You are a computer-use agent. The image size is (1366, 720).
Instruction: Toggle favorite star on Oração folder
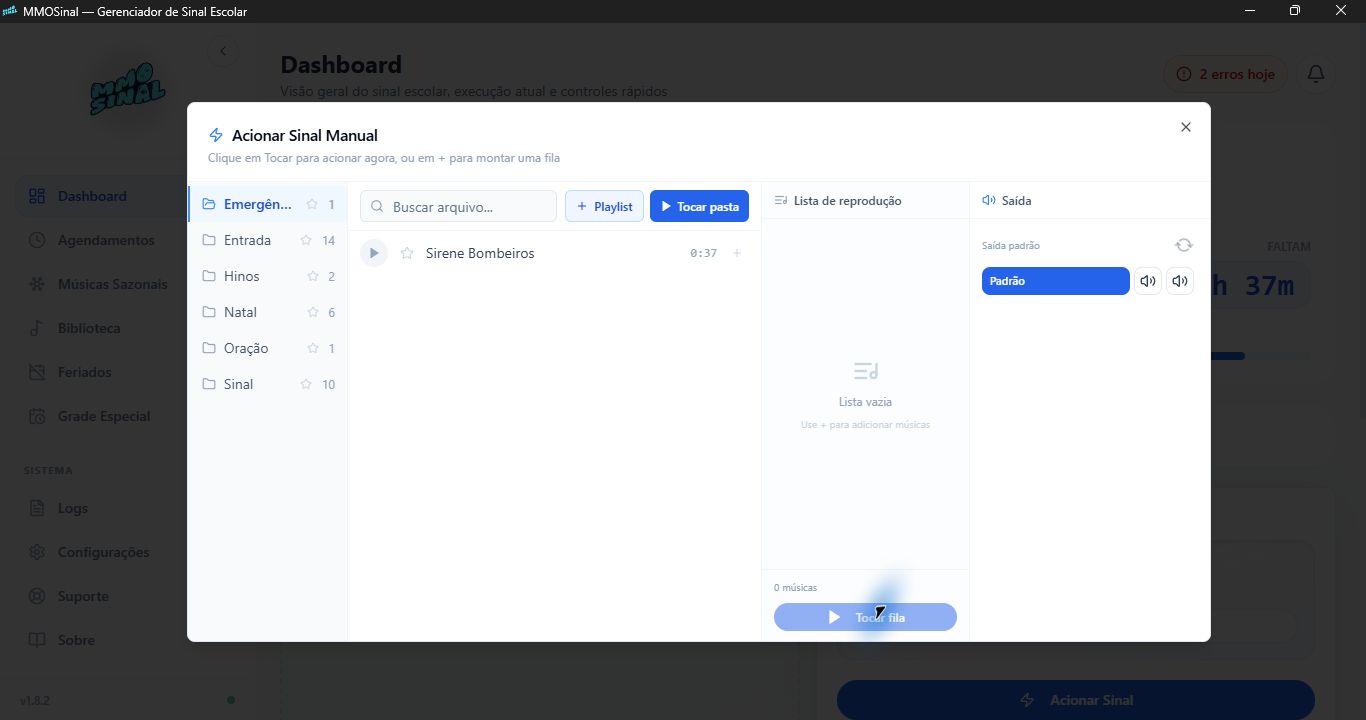312,348
